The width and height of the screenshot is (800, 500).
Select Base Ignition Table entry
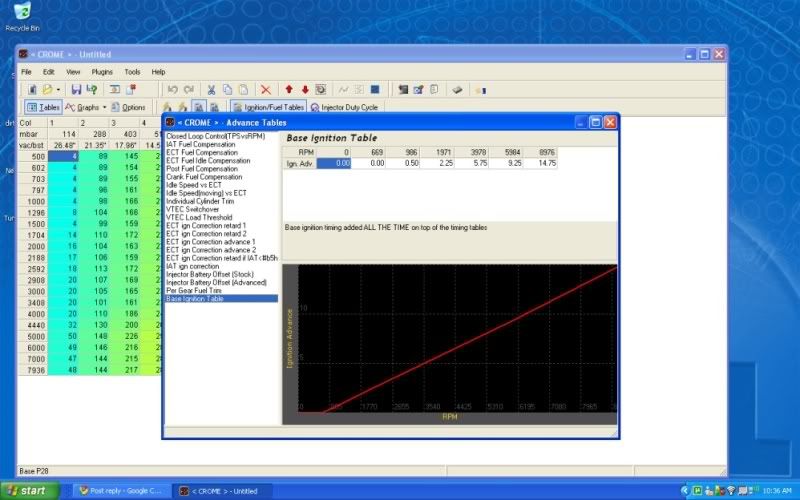[x=221, y=298]
